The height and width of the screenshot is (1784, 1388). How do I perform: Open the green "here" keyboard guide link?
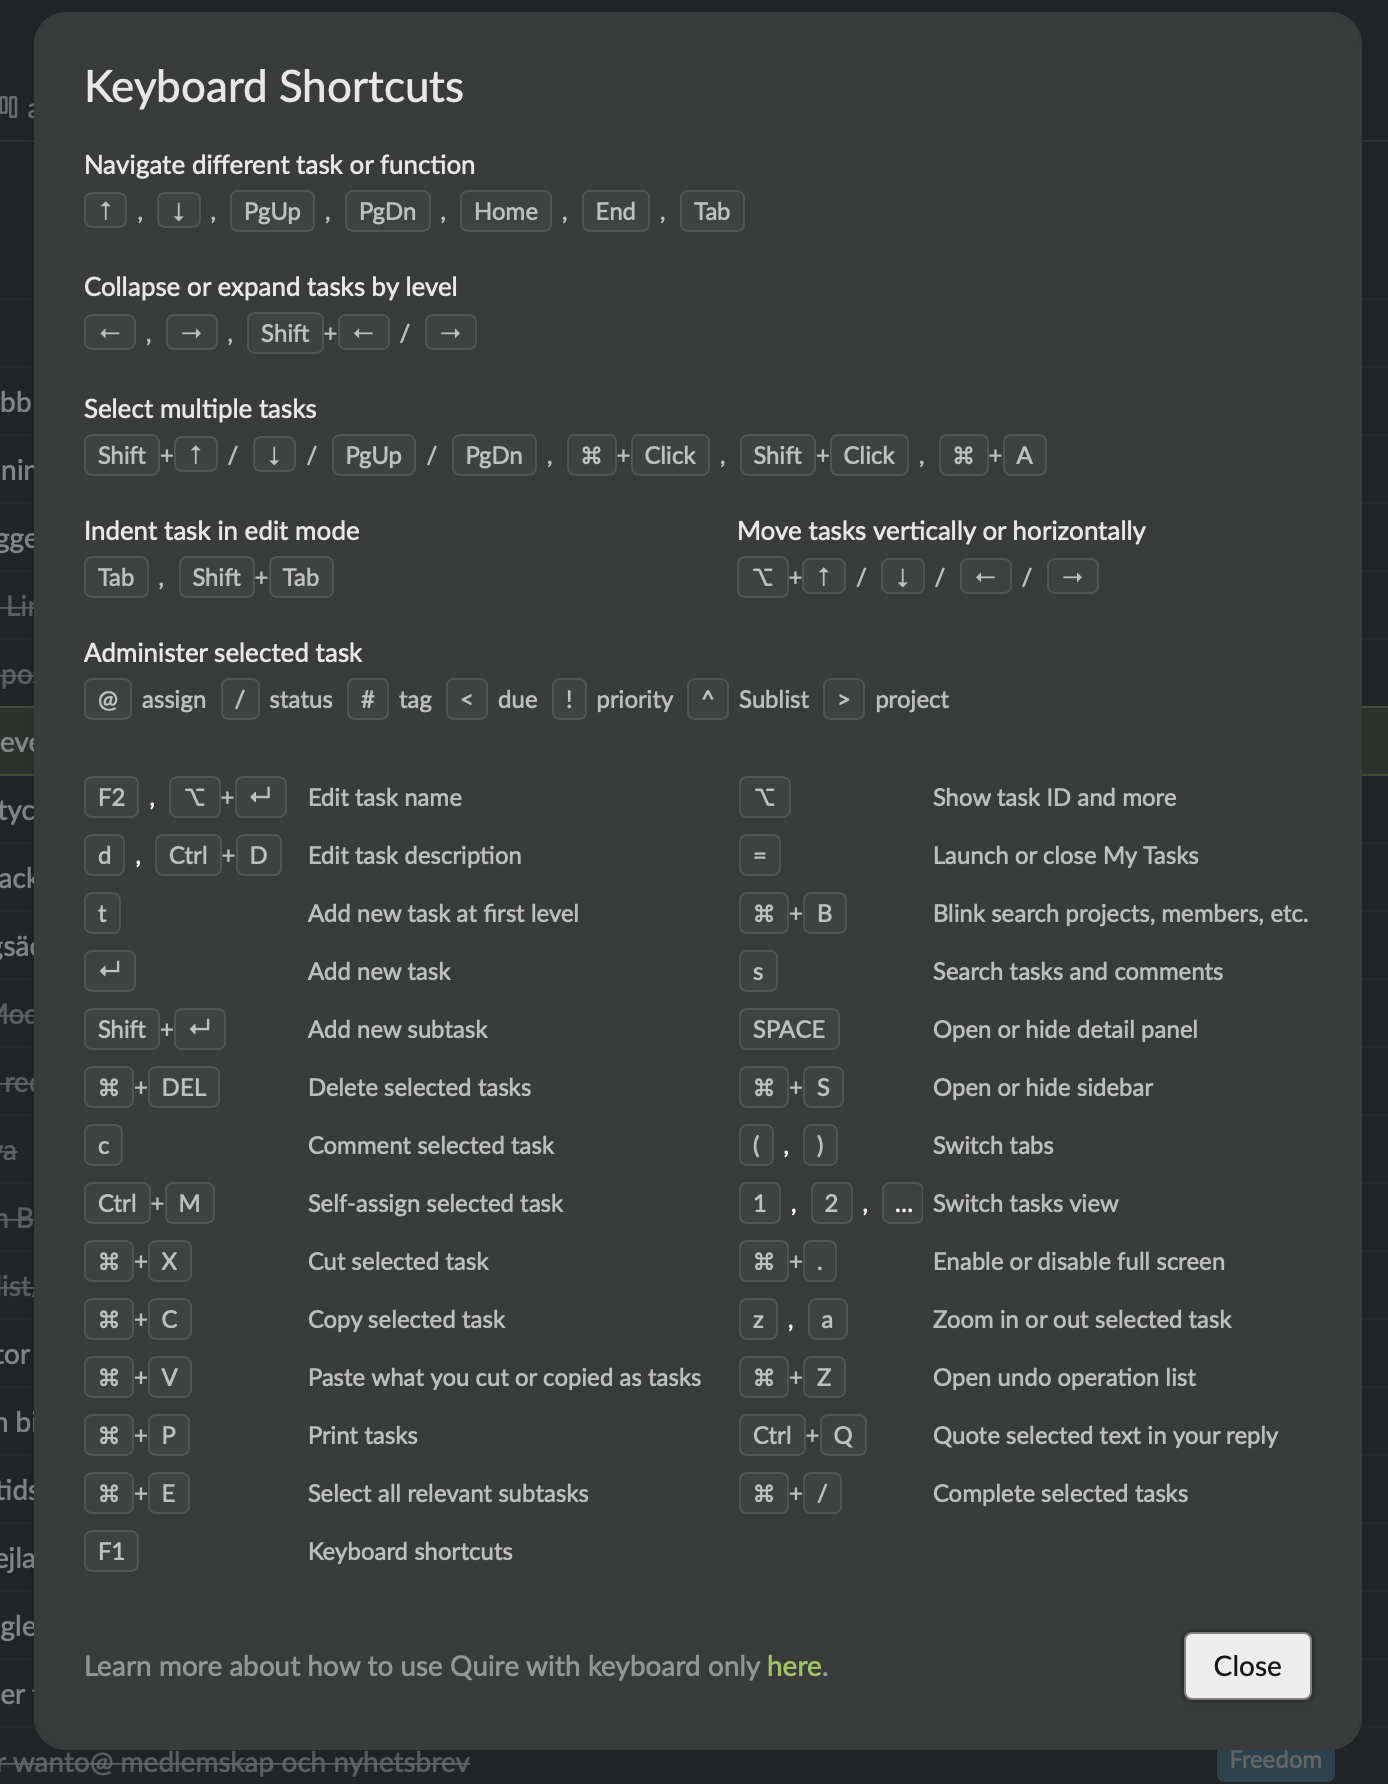click(x=794, y=1666)
